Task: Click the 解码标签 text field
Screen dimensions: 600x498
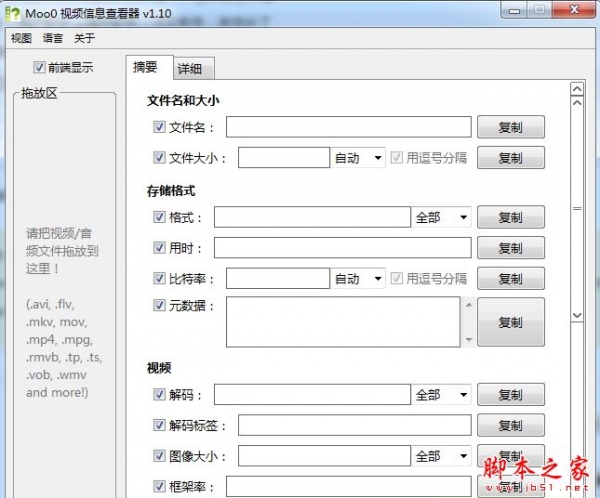Action: 355,425
